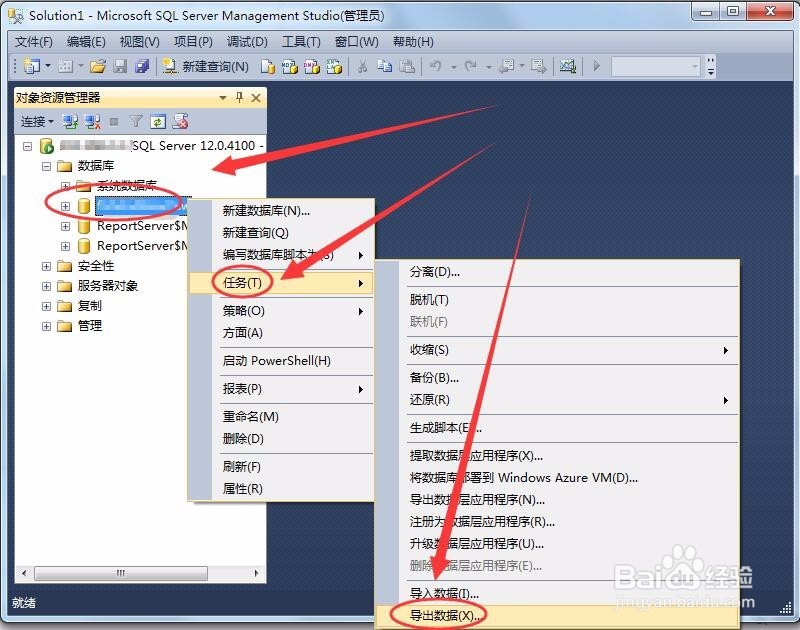
Task: Click the Start debugging play icon
Action: [596, 66]
